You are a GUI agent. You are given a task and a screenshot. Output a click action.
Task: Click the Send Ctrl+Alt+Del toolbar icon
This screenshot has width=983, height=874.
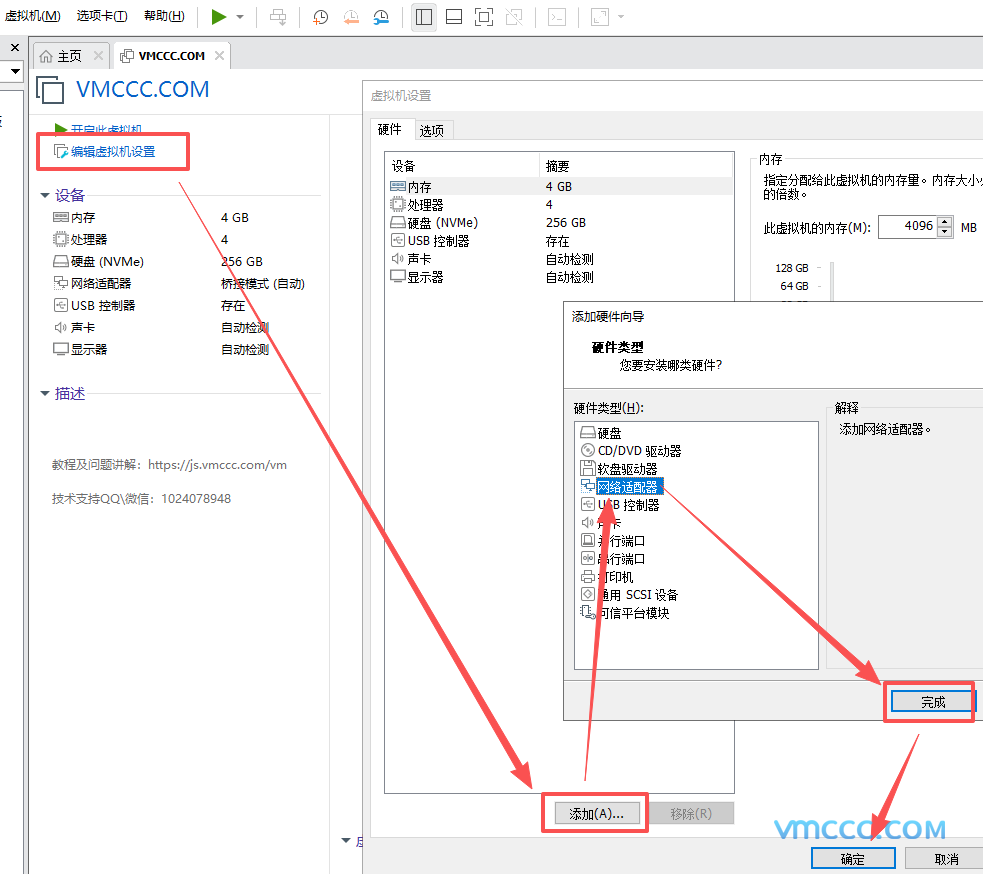278,17
